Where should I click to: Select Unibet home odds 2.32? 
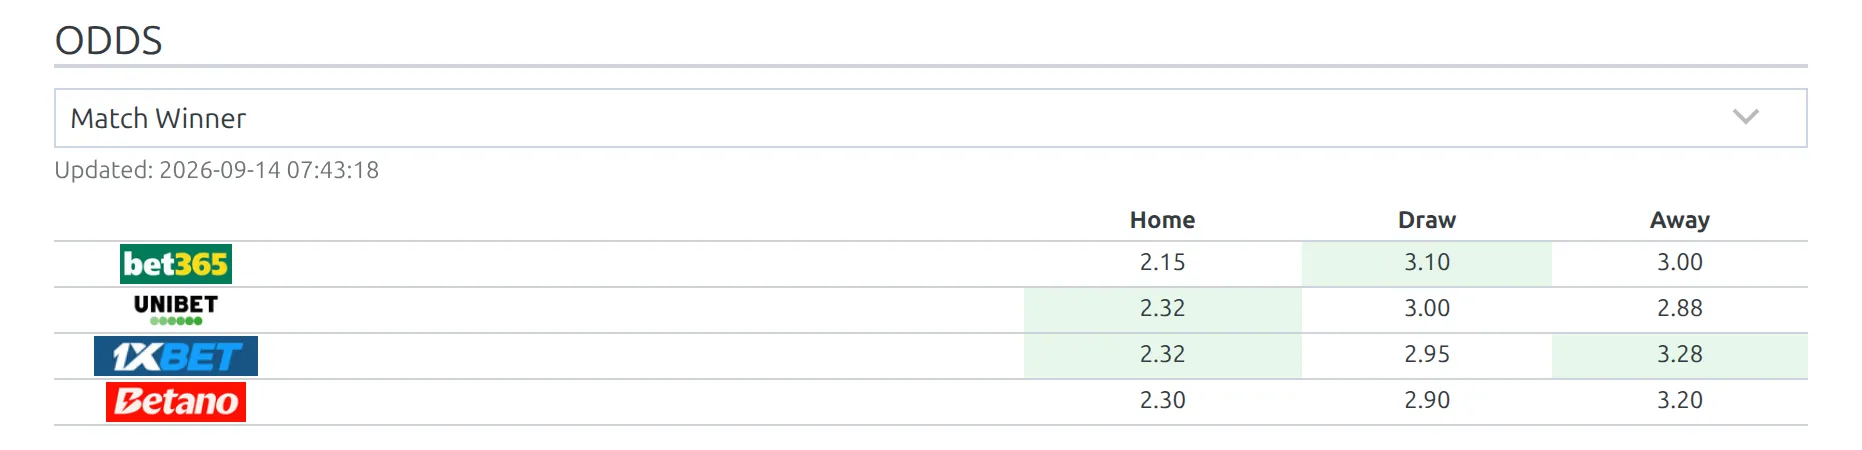click(x=1163, y=309)
